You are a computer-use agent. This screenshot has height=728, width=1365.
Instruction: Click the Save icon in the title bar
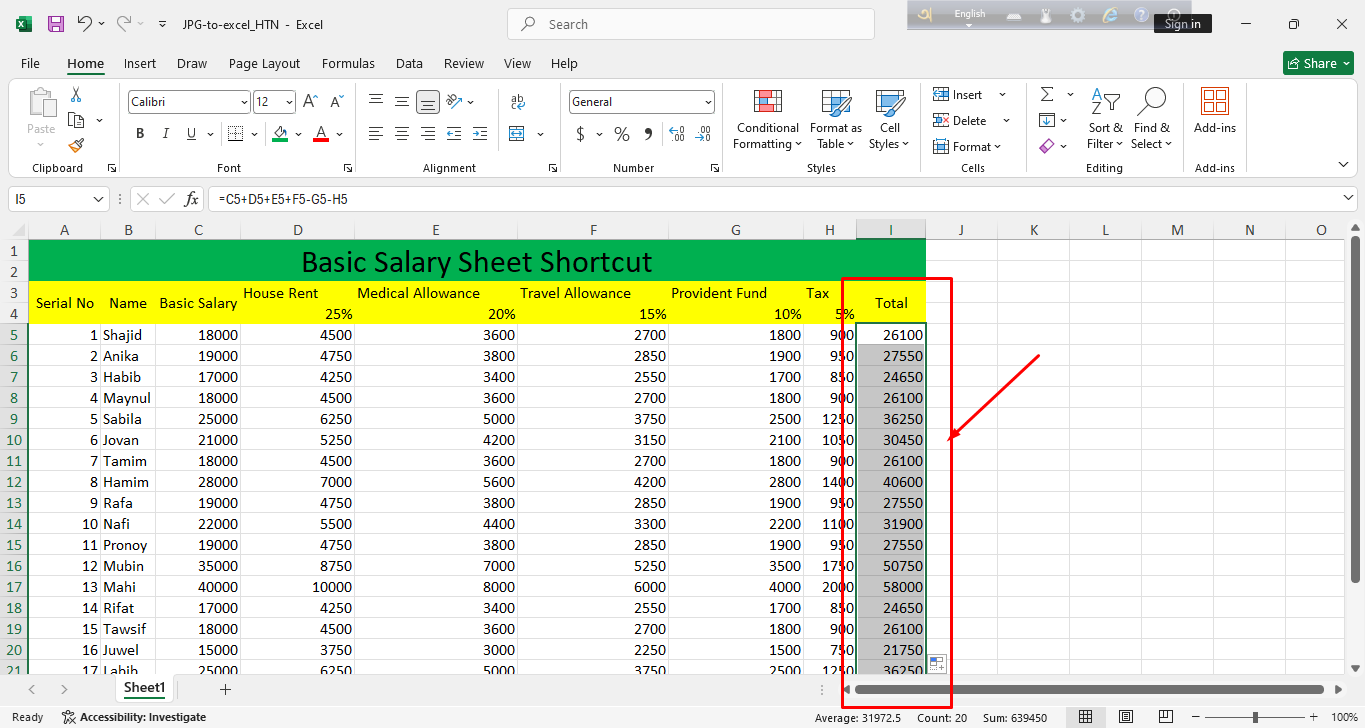coord(56,24)
